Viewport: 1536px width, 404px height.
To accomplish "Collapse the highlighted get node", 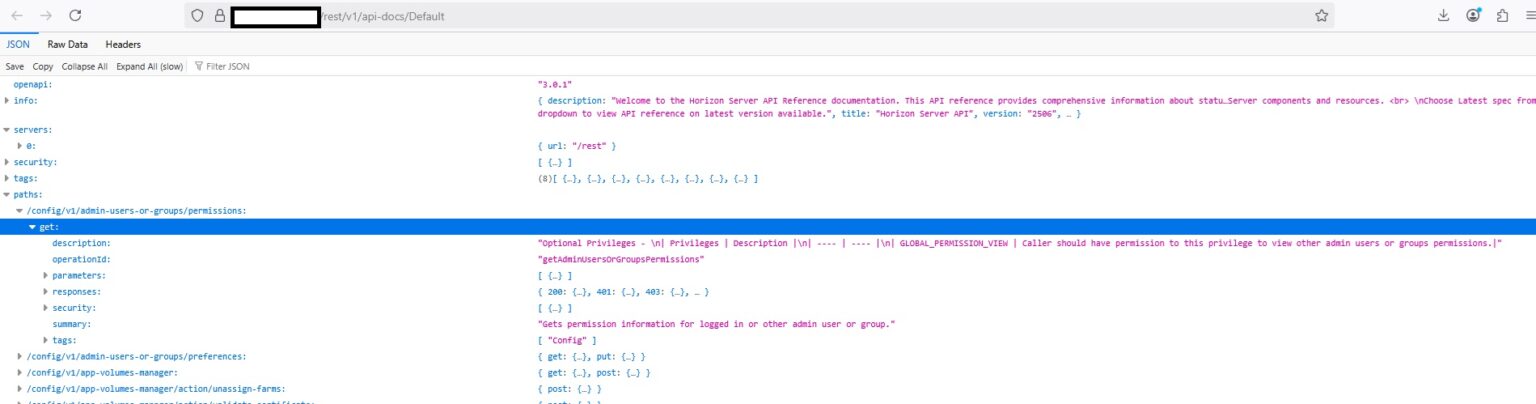I will point(32,227).
